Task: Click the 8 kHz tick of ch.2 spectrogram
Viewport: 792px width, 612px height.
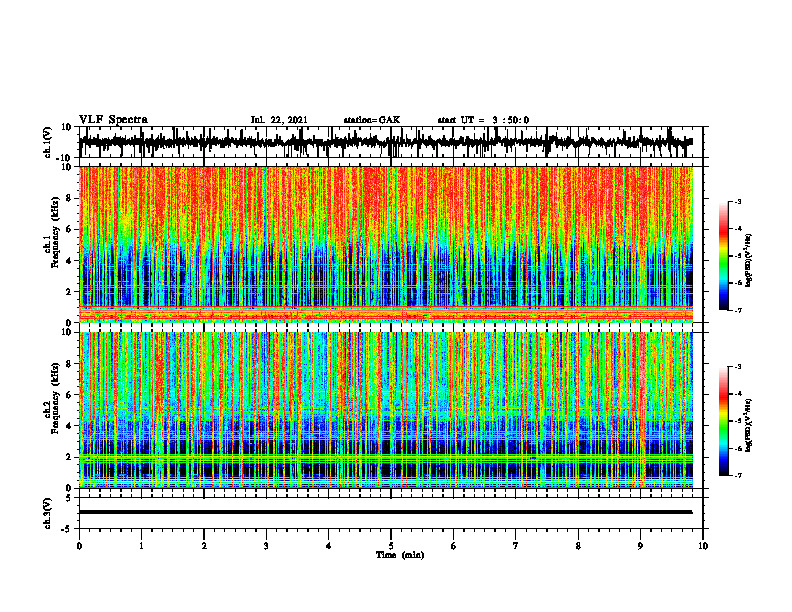Action: pyautogui.click(x=70, y=364)
